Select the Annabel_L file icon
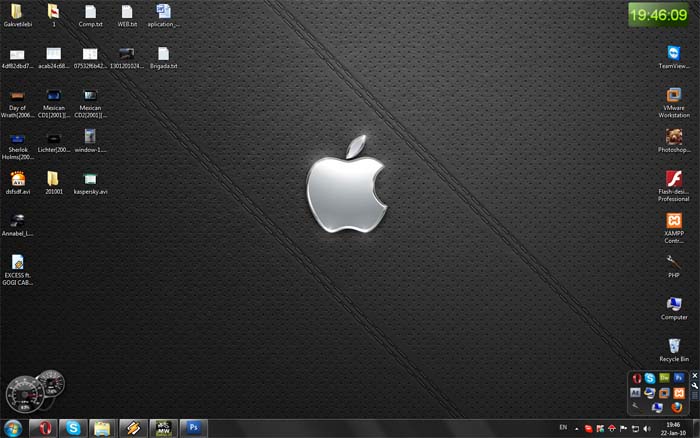The width and height of the screenshot is (700, 438). pos(17,225)
